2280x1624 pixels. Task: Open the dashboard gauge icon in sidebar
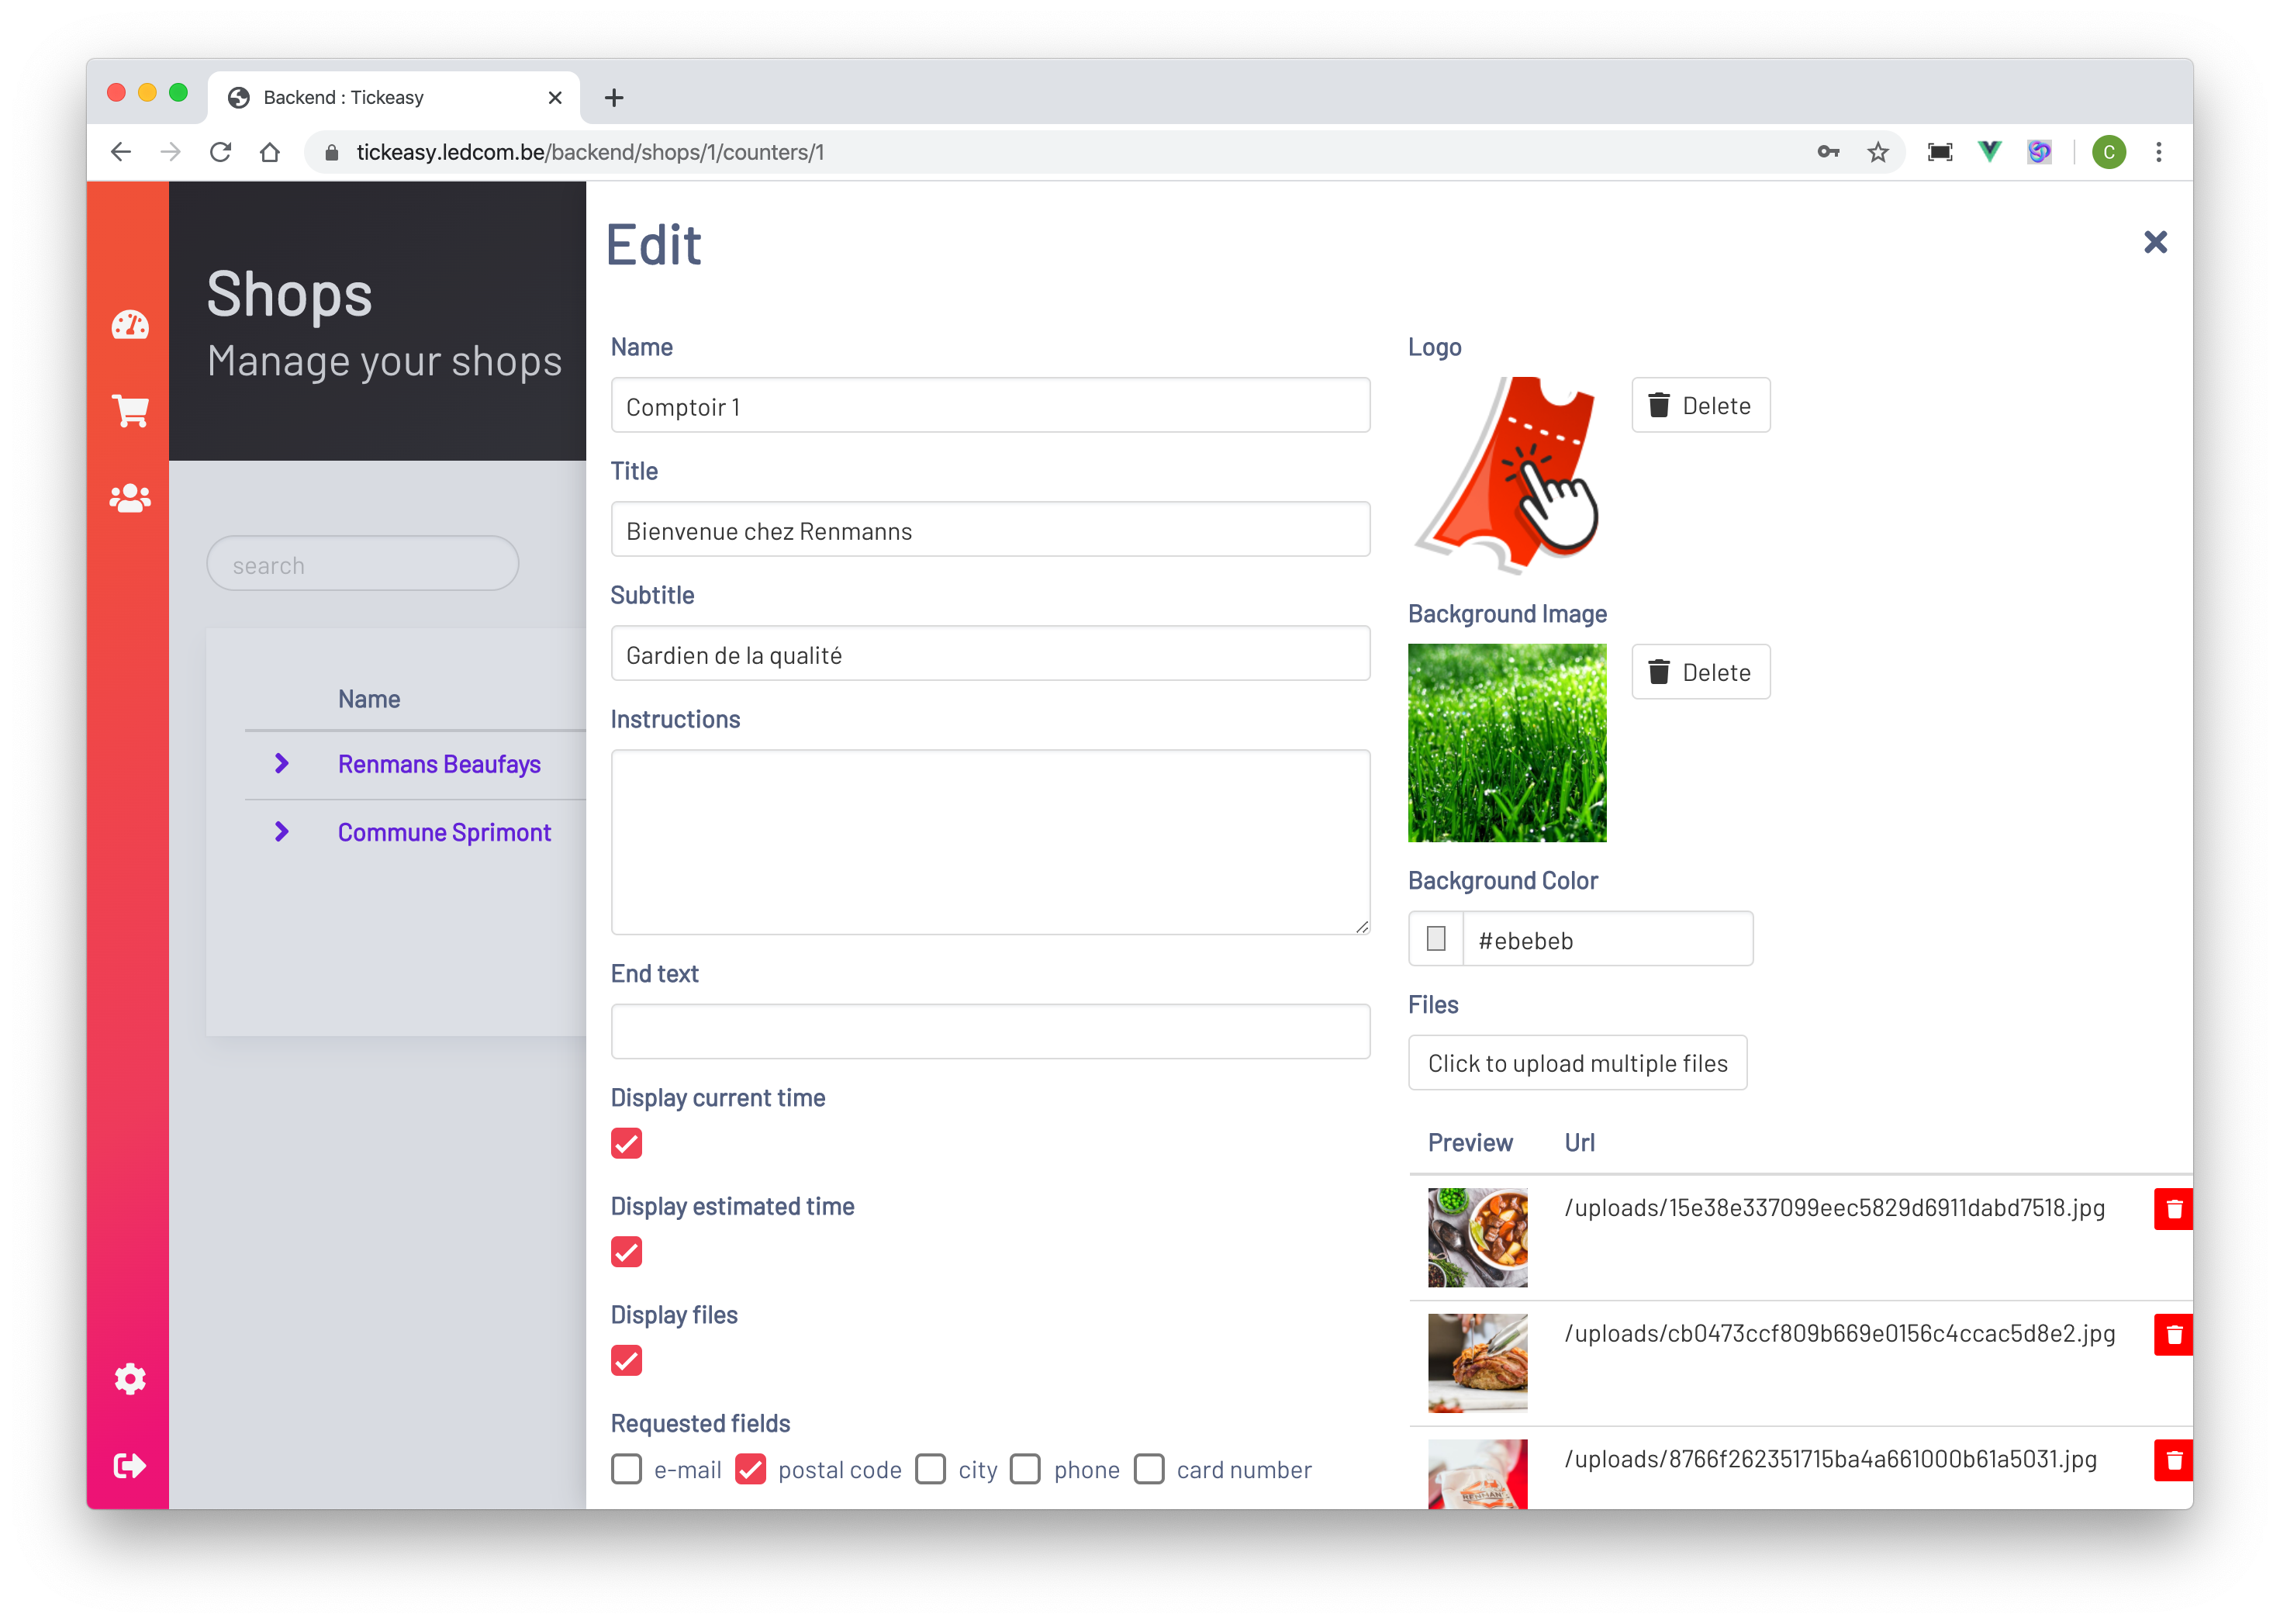click(x=130, y=325)
